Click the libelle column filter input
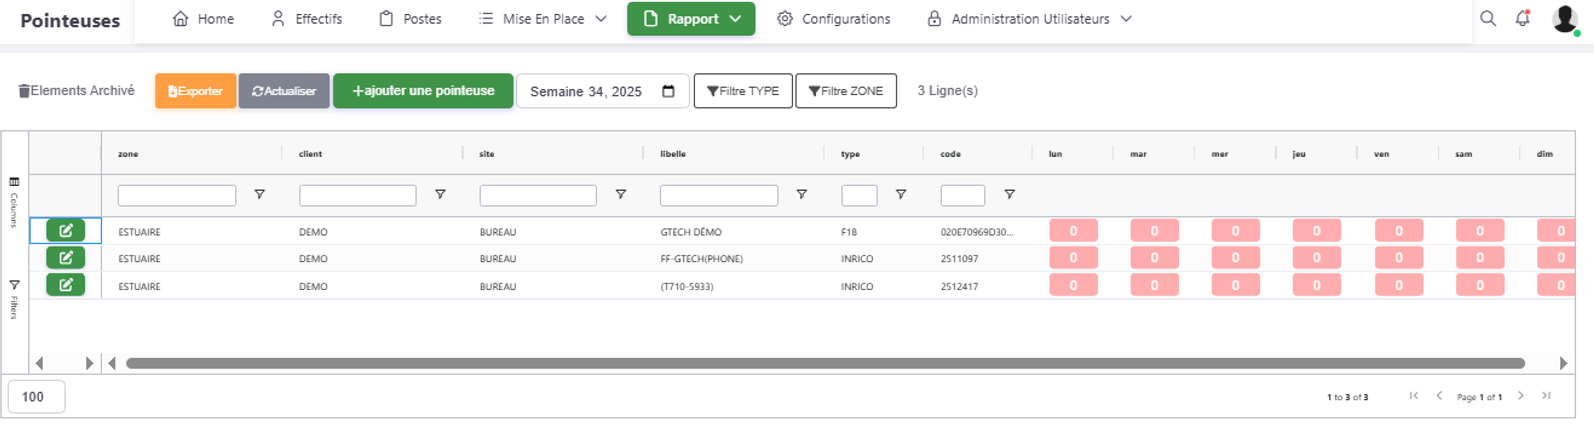Screen dimensions: 1594x424 (x=718, y=195)
